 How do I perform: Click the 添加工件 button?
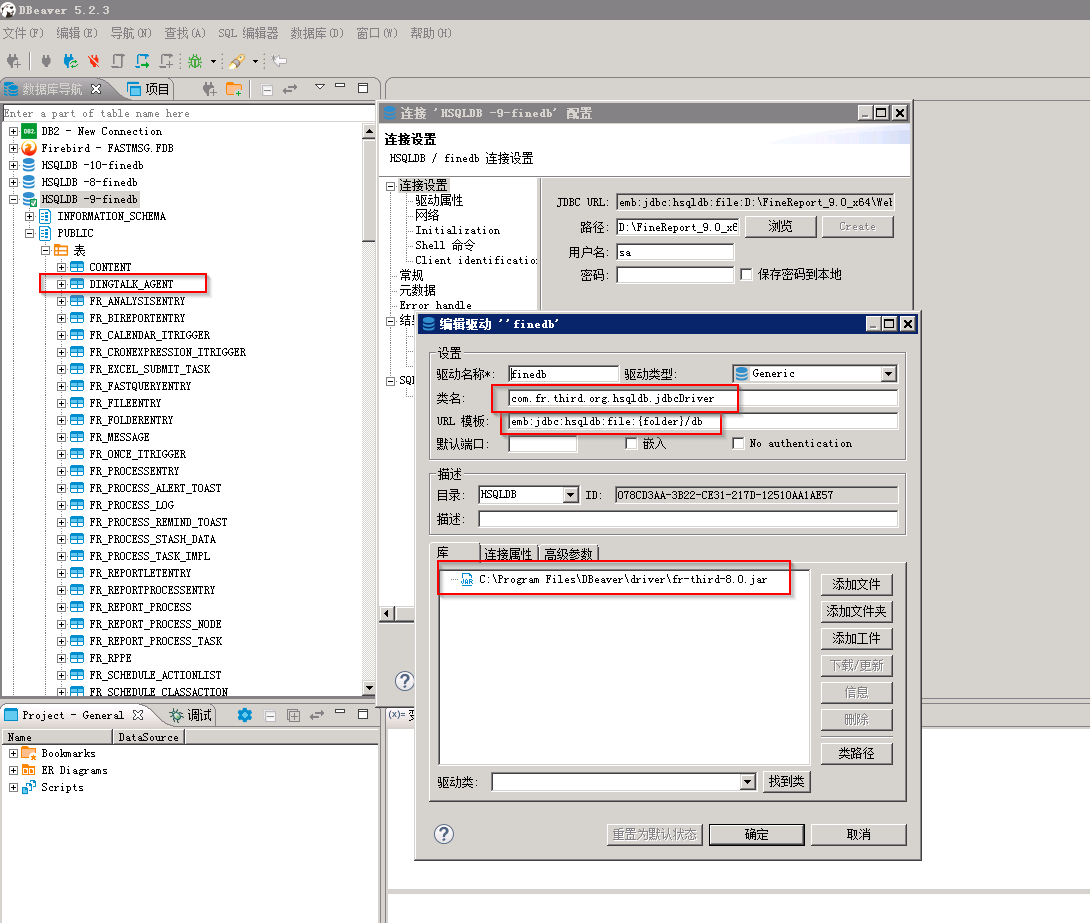(x=856, y=639)
